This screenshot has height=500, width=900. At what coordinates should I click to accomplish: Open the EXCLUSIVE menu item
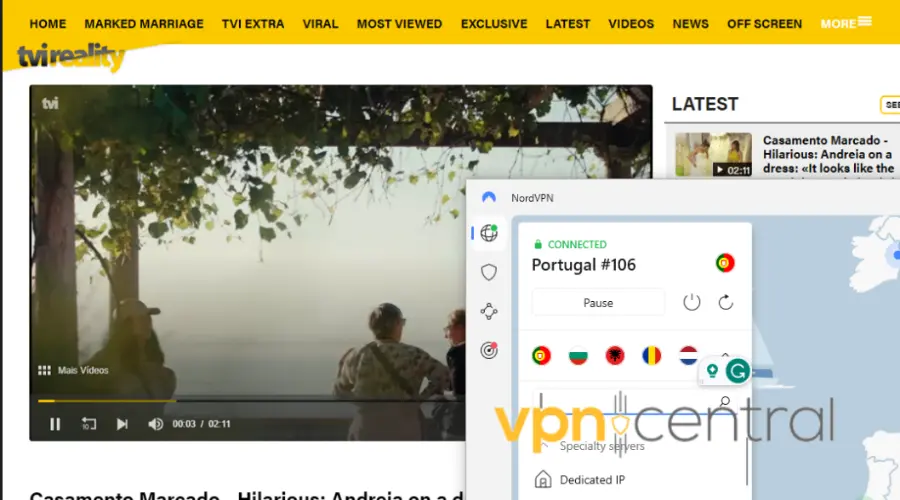pos(494,24)
